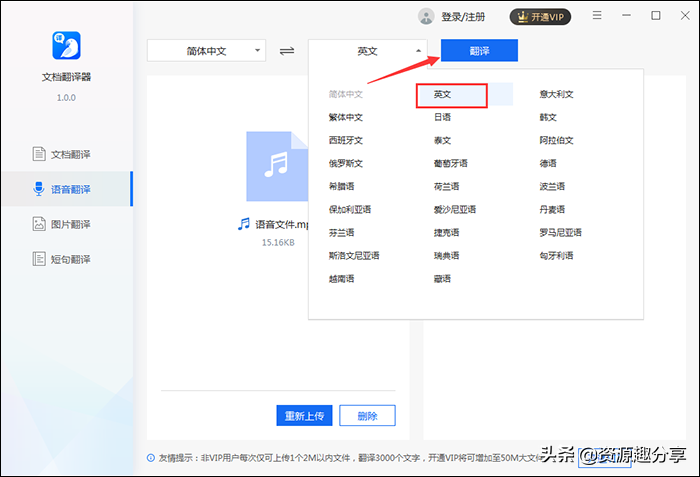Pick 瑞典语 in the language list
This screenshot has height=477, width=700.
tap(446, 256)
